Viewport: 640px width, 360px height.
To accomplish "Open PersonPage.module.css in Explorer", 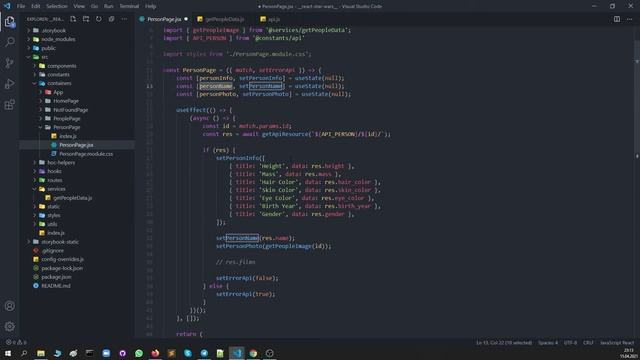I will pos(86,154).
